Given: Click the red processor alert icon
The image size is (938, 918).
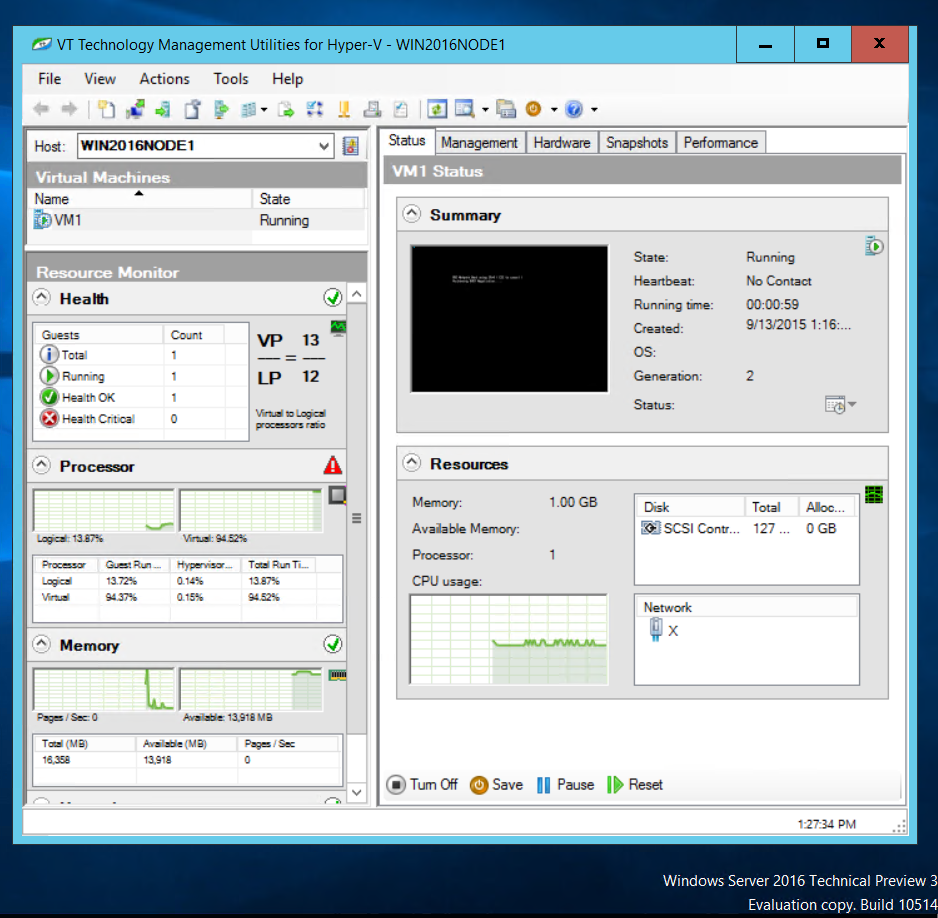Looking at the screenshot, I should click(x=334, y=464).
